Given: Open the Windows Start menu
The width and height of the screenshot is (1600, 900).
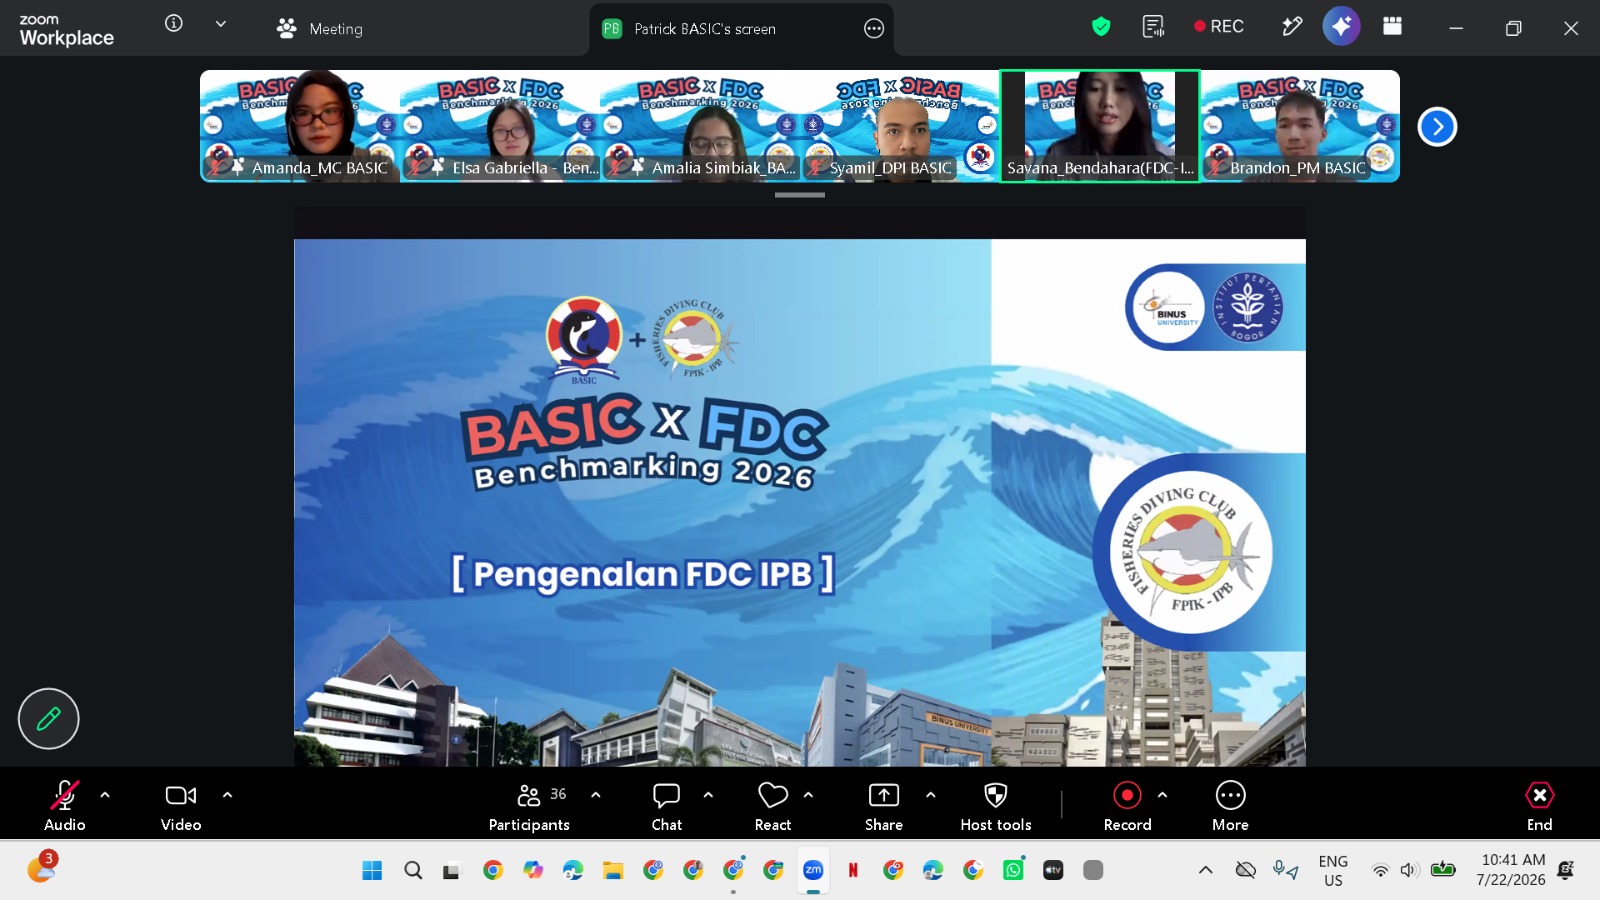Looking at the screenshot, I should 372,870.
